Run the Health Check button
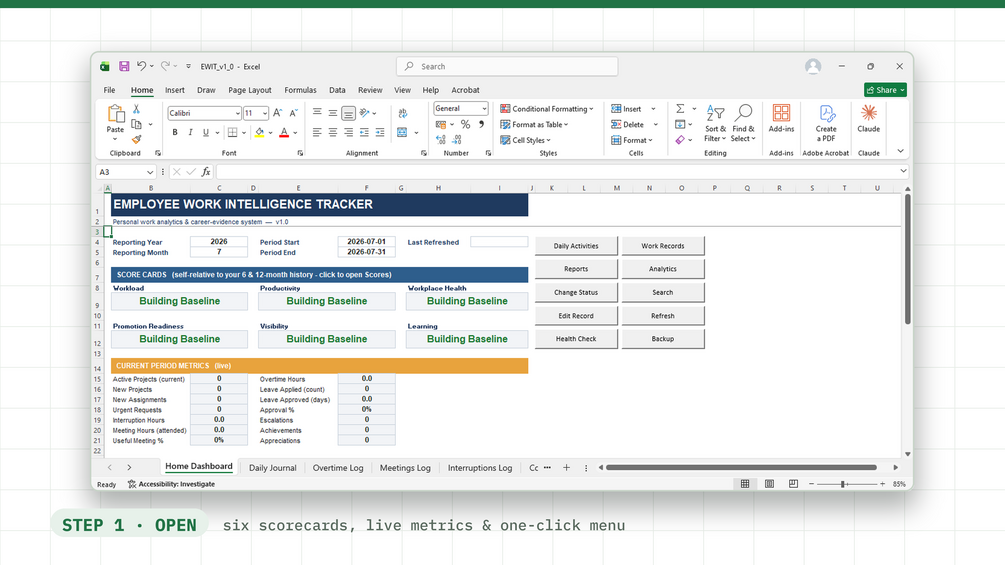Viewport: 1005px width, 565px height. coord(576,339)
